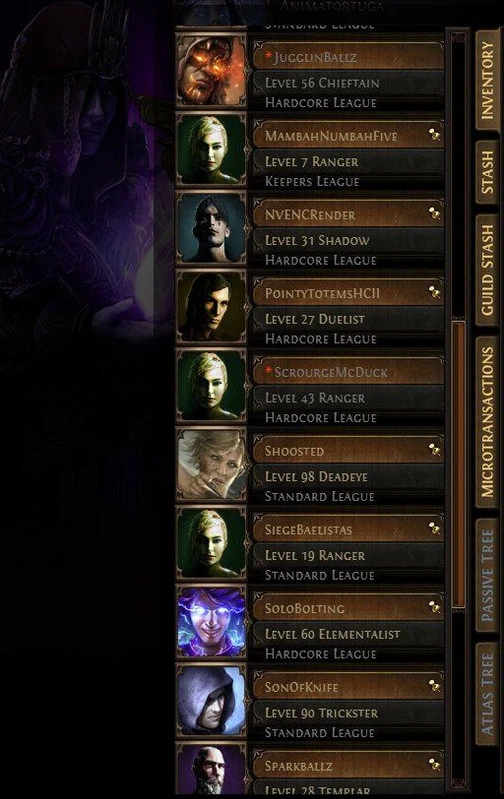Viewport: 504px width, 799px height.
Task: Switch to the Stash tab
Action: click(487, 172)
